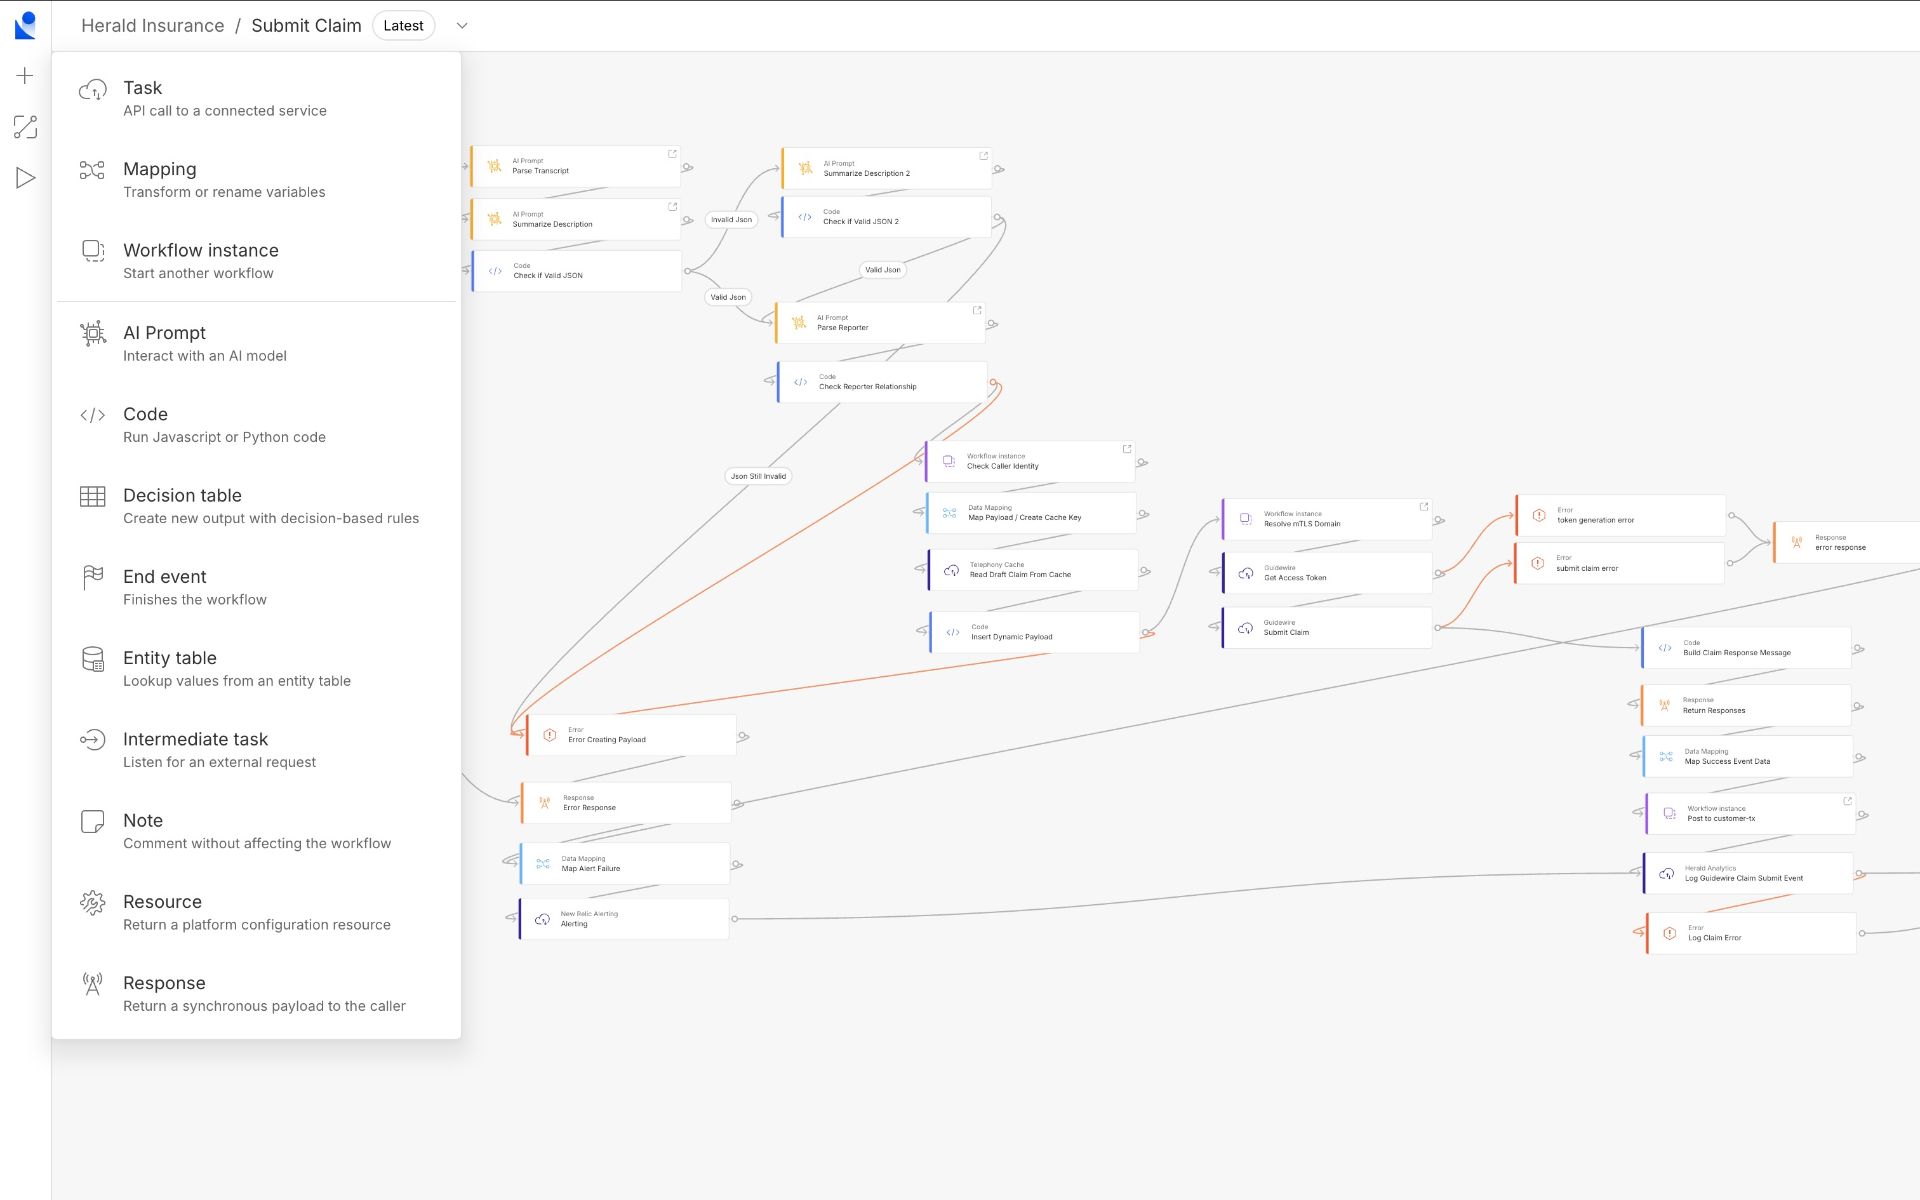Click the Code icon beside 'Run Javascript or Python code'
Screen dimensions: 1920x1200
[93, 415]
